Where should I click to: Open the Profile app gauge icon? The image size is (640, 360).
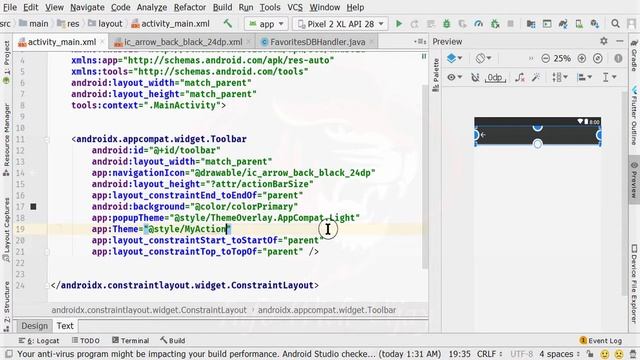tap(478, 24)
